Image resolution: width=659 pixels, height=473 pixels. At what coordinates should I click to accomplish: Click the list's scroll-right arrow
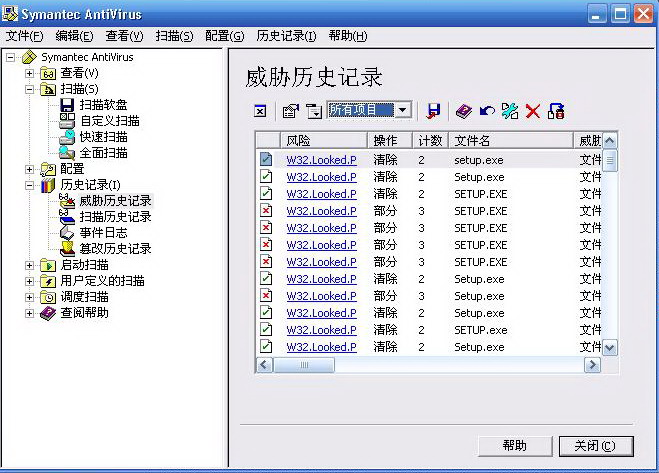click(592, 365)
